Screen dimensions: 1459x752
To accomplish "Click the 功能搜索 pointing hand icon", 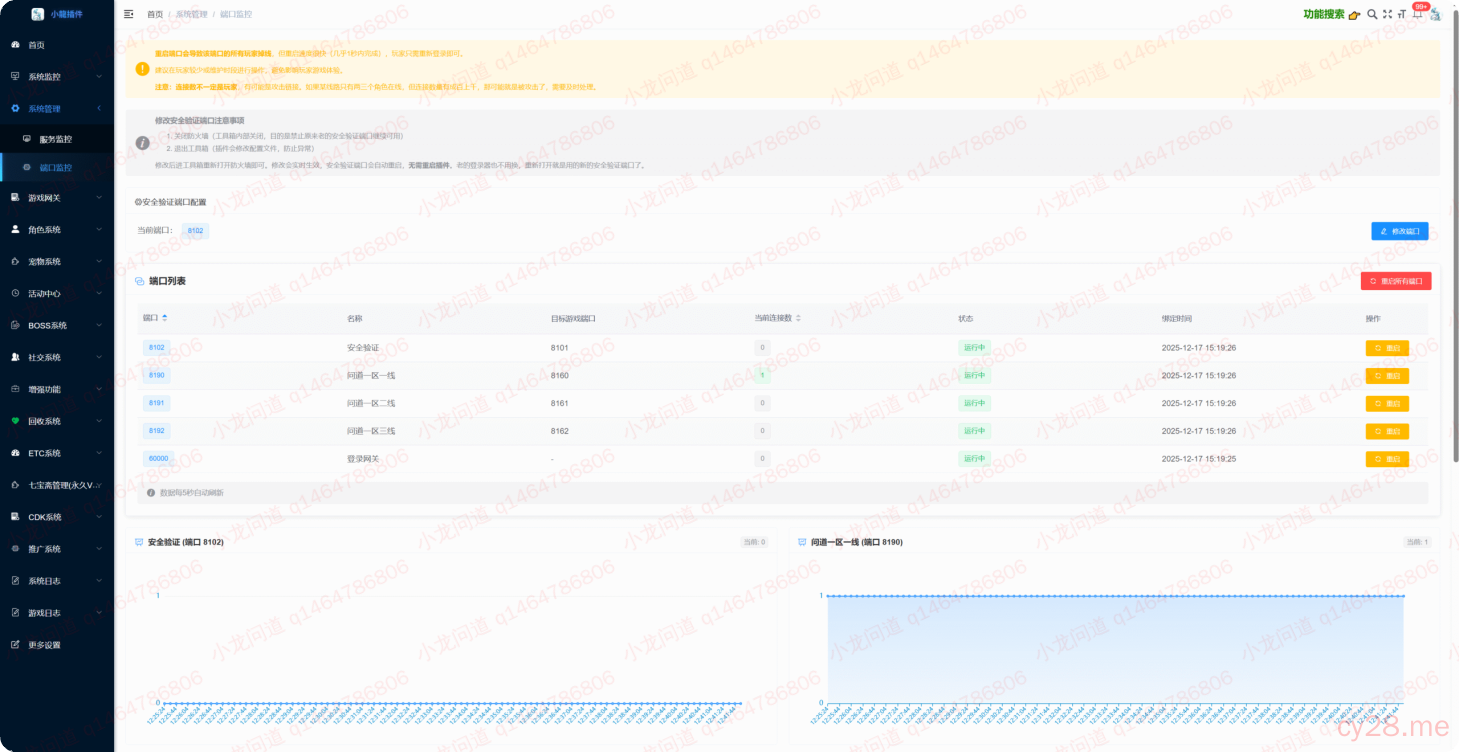I will point(1354,15).
